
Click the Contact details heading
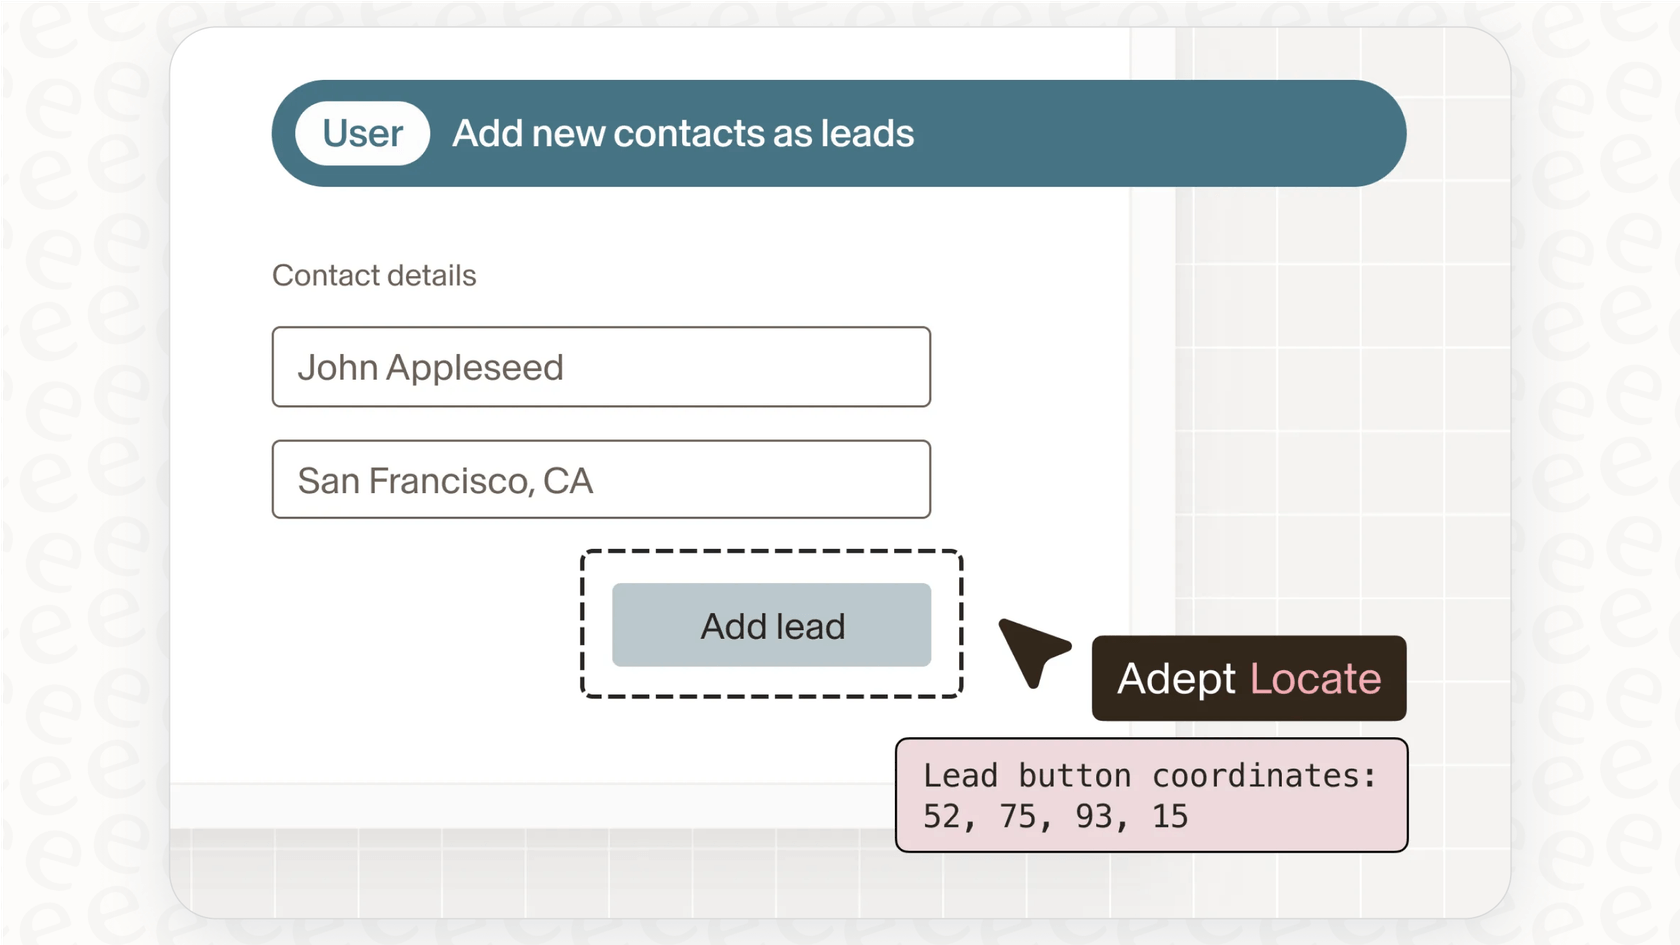[x=374, y=275]
